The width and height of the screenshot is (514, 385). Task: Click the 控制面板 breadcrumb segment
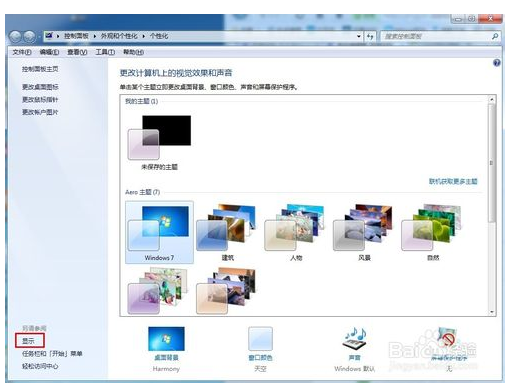pyautogui.click(x=76, y=36)
